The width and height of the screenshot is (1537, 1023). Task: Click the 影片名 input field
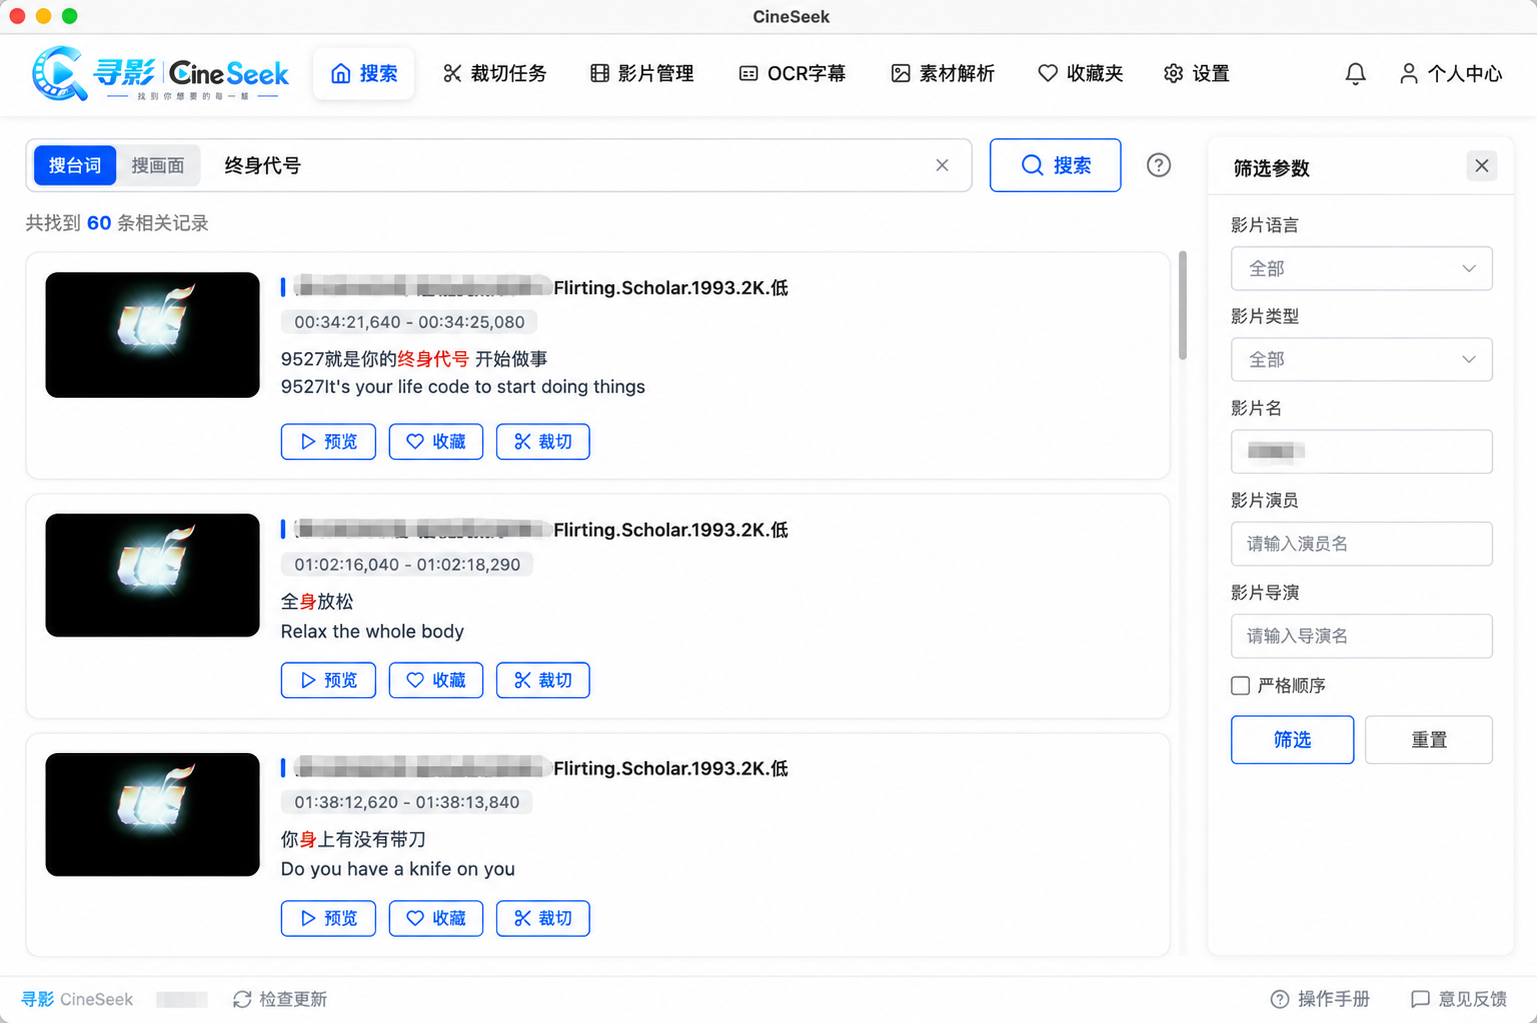1361,451
